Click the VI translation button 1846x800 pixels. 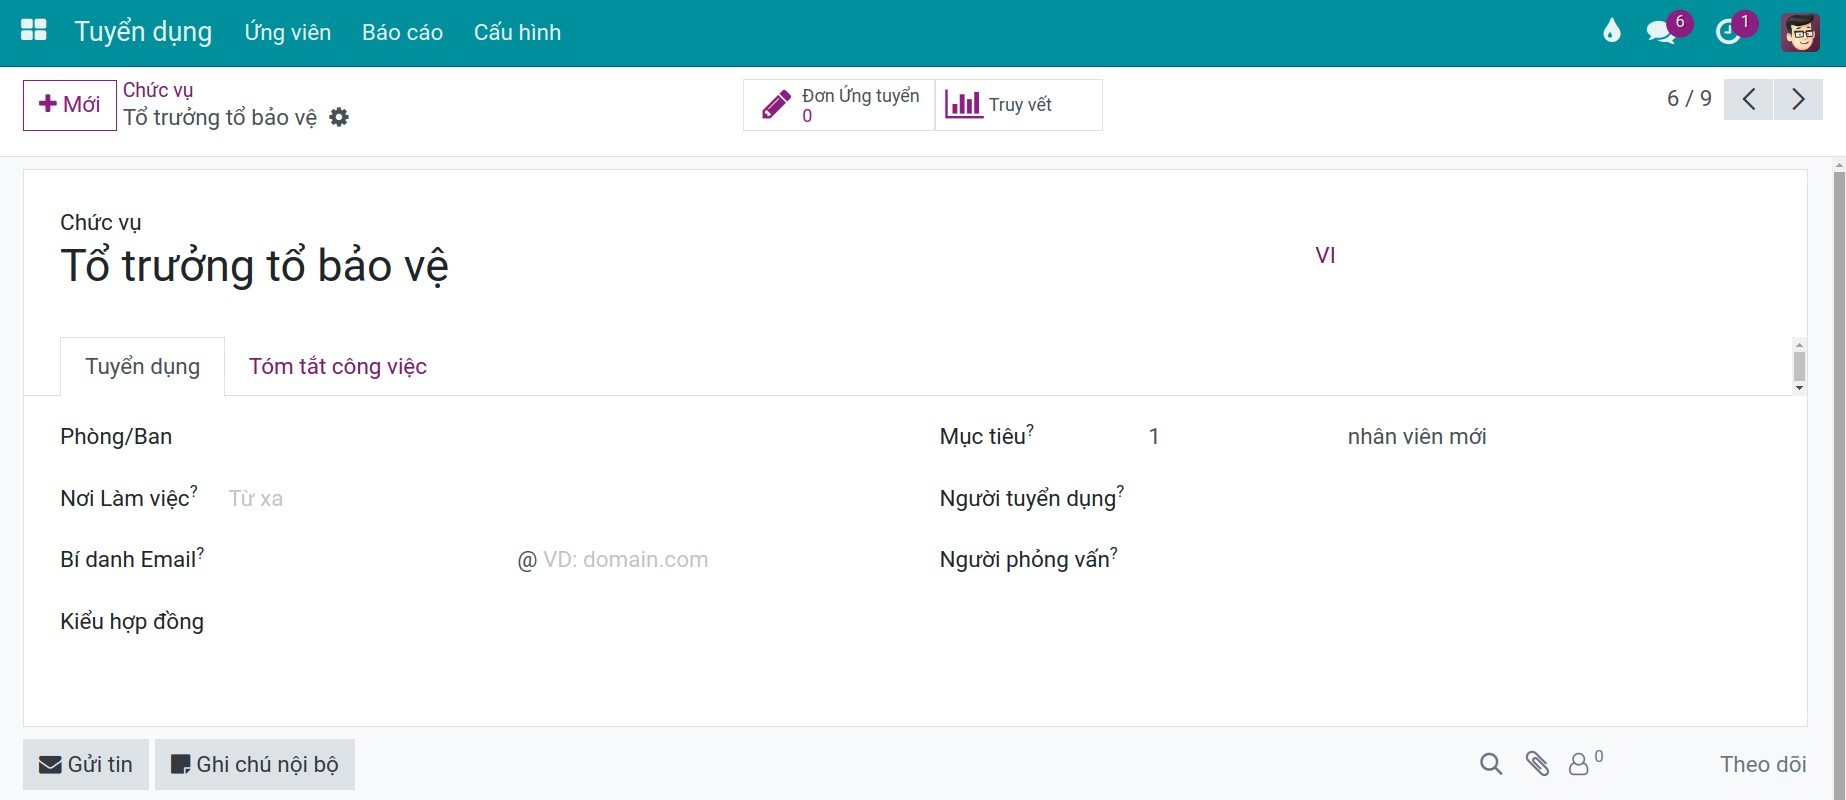pyautogui.click(x=1325, y=256)
